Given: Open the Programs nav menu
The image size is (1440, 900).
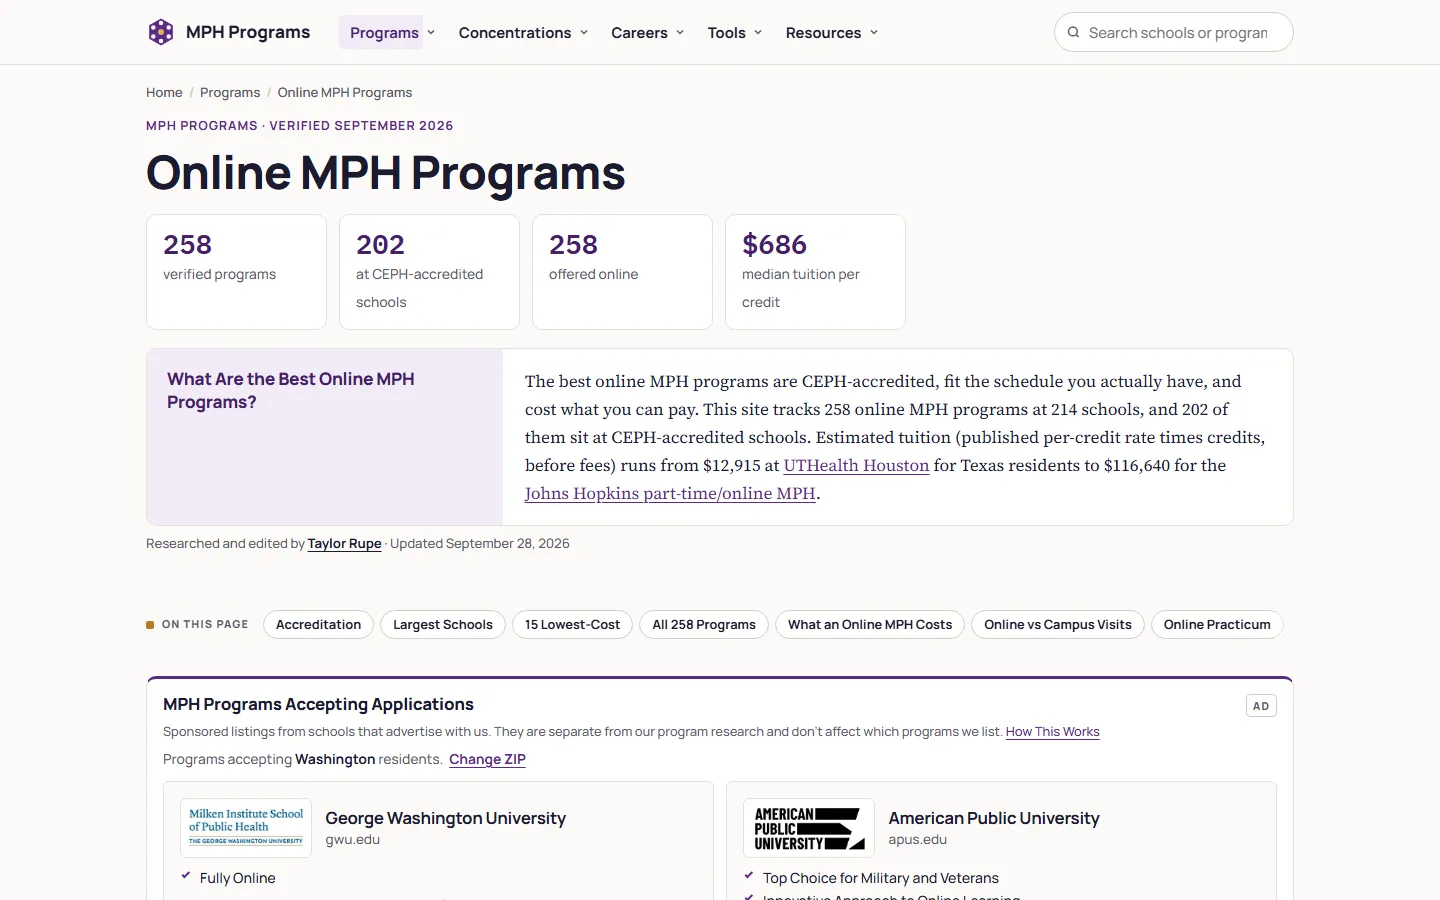Looking at the screenshot, I should coord(384,33).
